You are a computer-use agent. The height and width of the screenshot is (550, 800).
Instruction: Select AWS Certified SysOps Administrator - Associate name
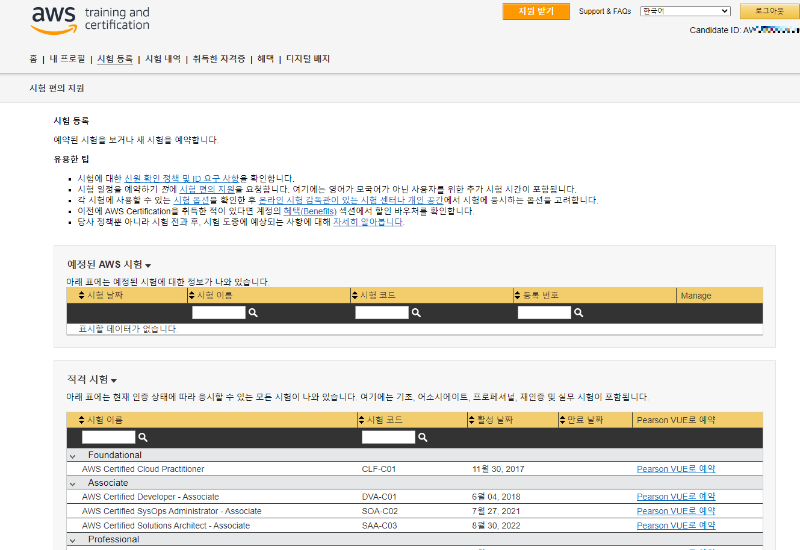pos(171,511)
